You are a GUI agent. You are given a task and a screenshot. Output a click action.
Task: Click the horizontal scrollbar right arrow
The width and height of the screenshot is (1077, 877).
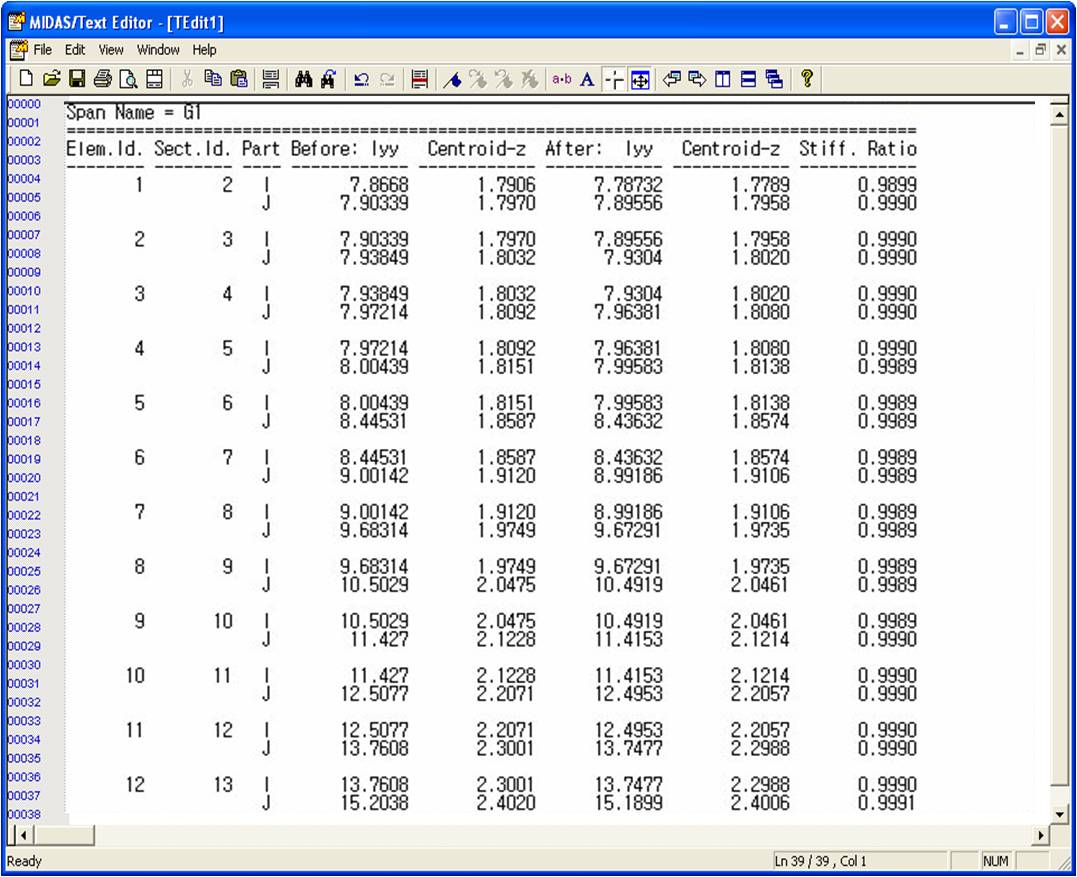coord(1042,834)
